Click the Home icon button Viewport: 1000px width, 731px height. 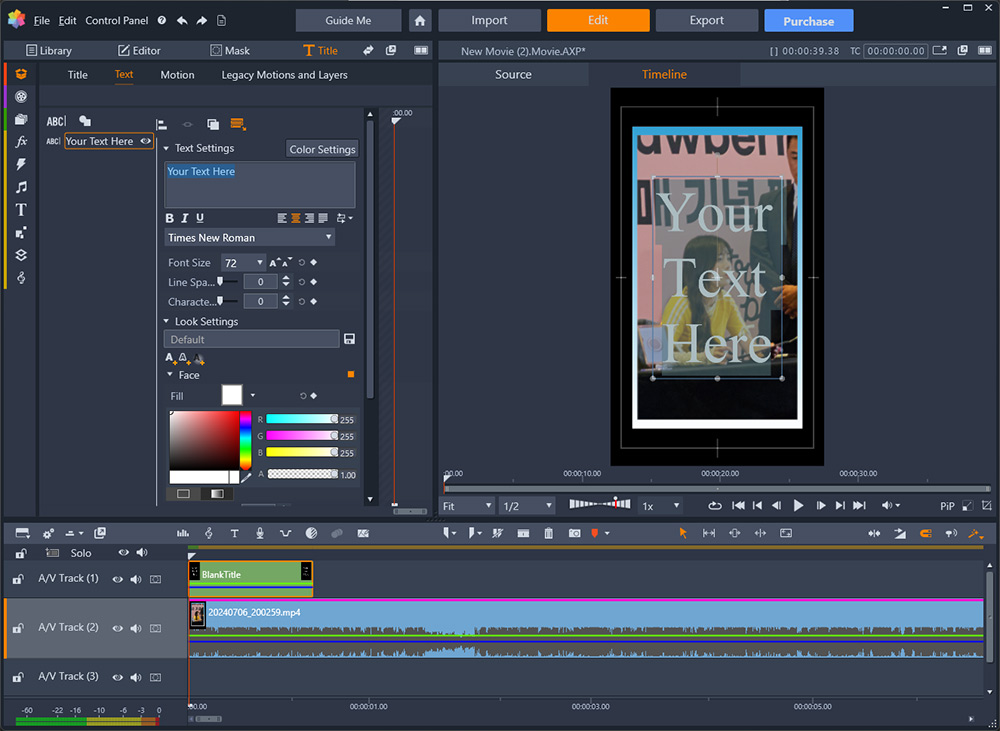click(x=420, y=20)
